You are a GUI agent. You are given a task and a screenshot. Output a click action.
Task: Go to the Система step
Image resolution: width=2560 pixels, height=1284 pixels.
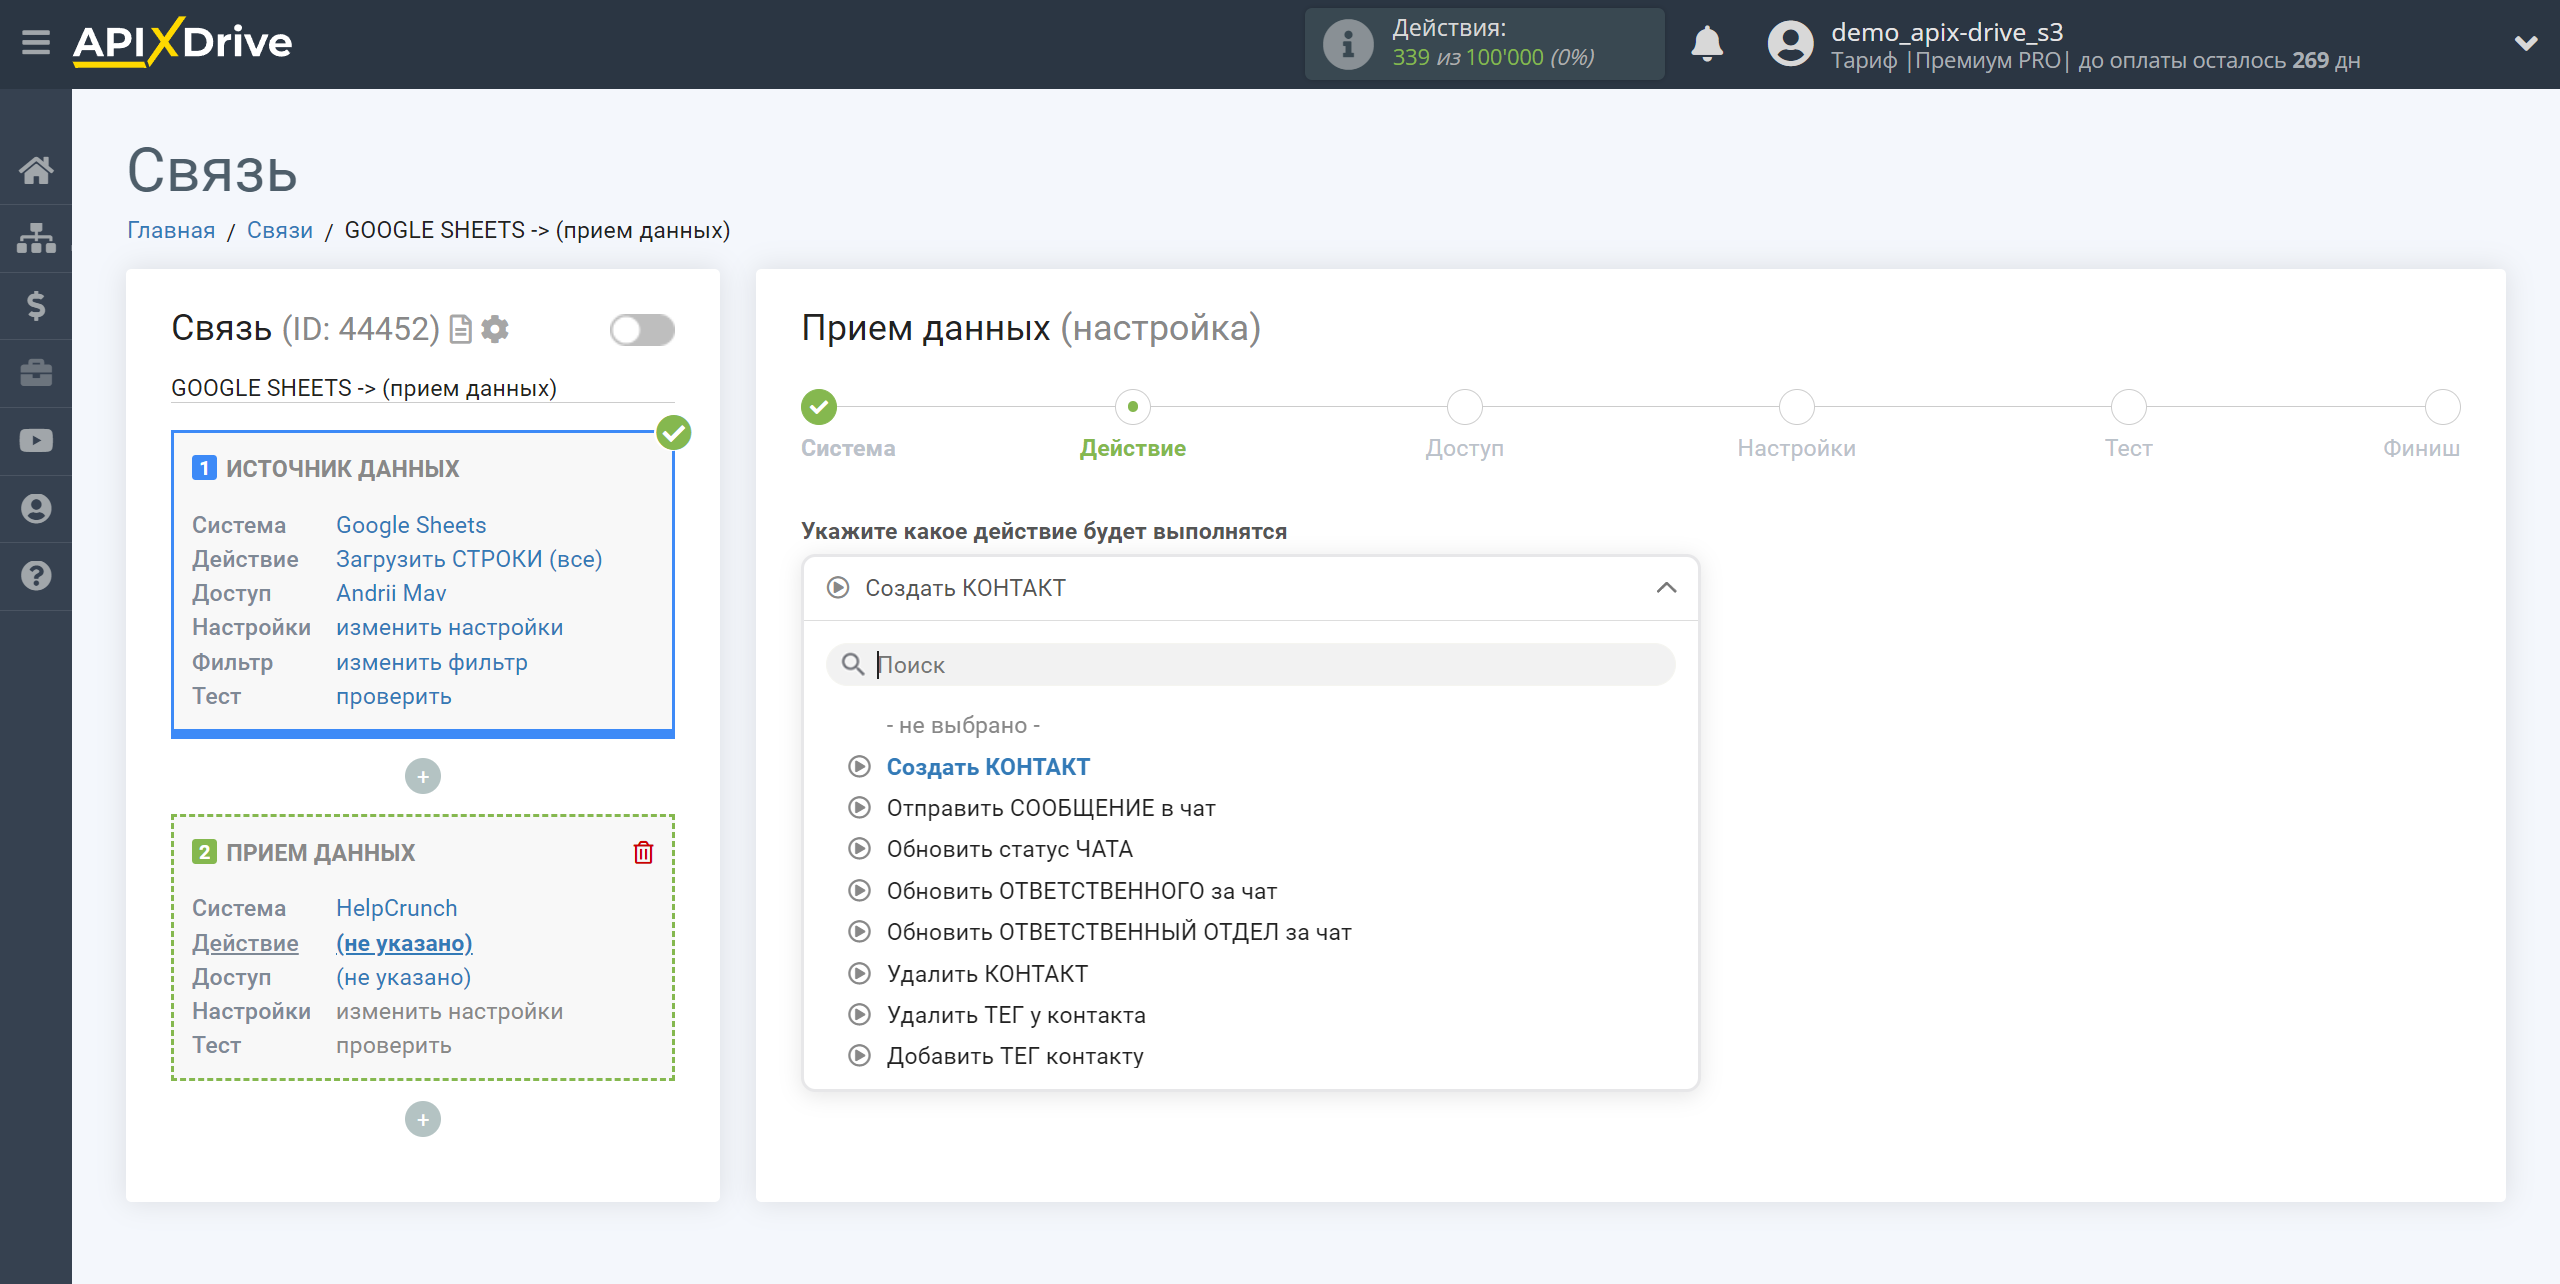819,407
